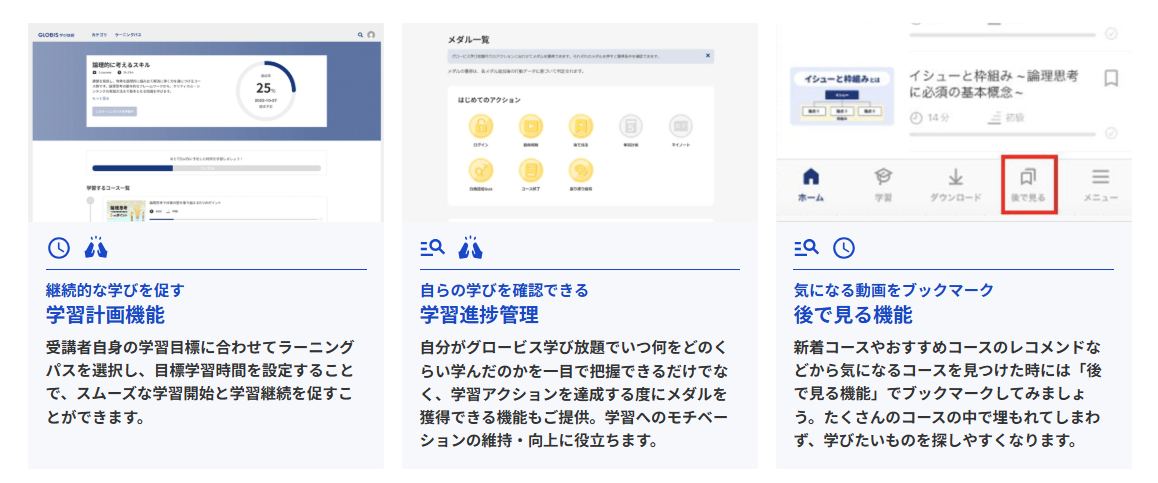Viewport: 1158px width, 483px height.
Task: Toggle completion check on イシューと枠組み course
Action: (1111, 133)
